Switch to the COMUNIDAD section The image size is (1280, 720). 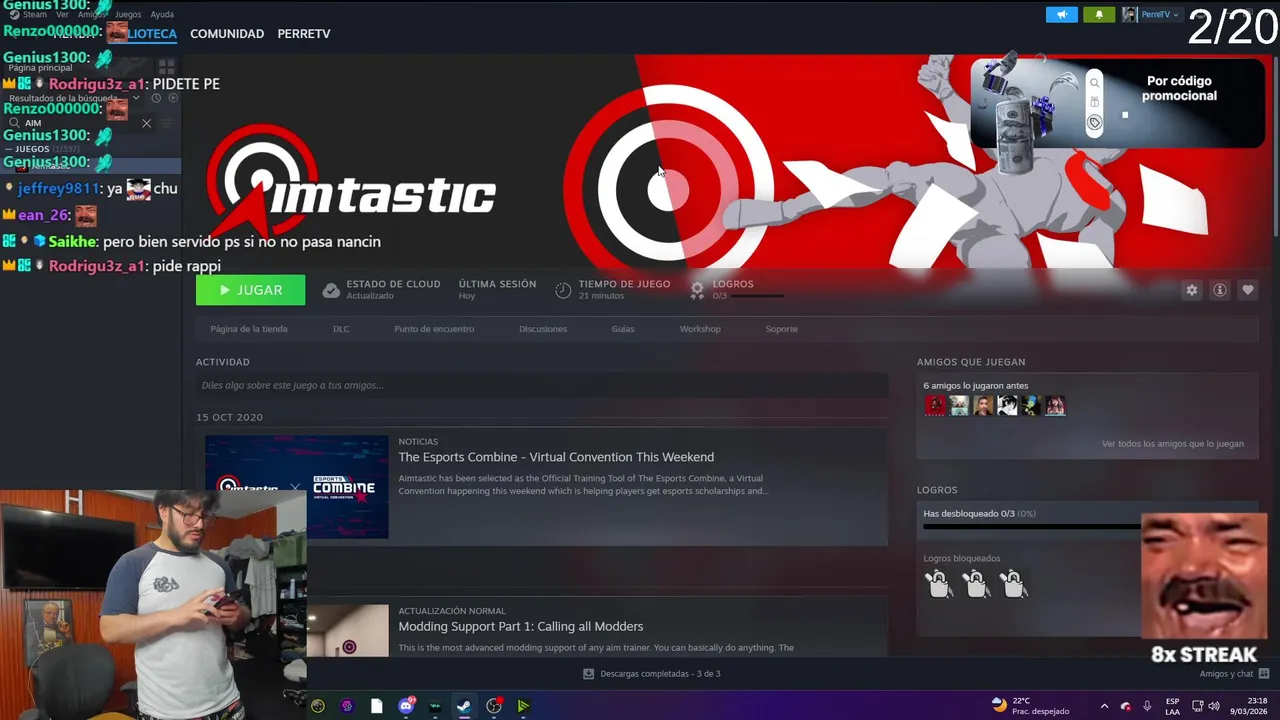[x=227, y=33]
